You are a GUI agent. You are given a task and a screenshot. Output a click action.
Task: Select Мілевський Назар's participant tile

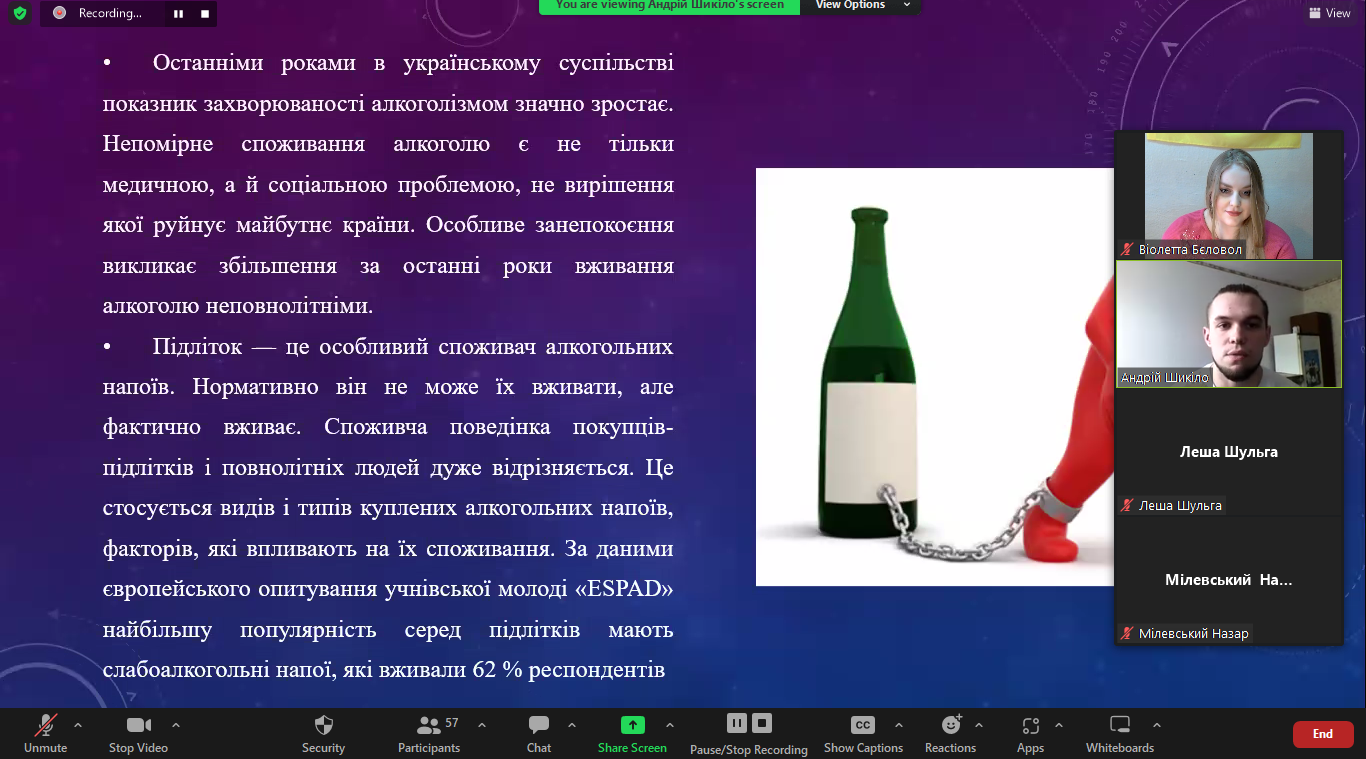(x=1229, y=580)
